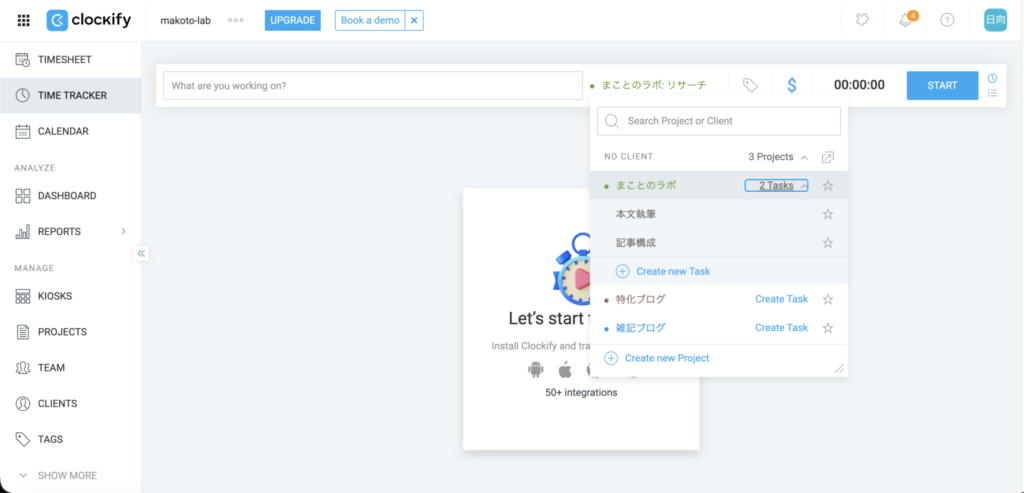Image resolution: width=1024 pixels, height=493 pixels.
Task: Collapse the 2 Tasks expander
Action: [776, 185]
